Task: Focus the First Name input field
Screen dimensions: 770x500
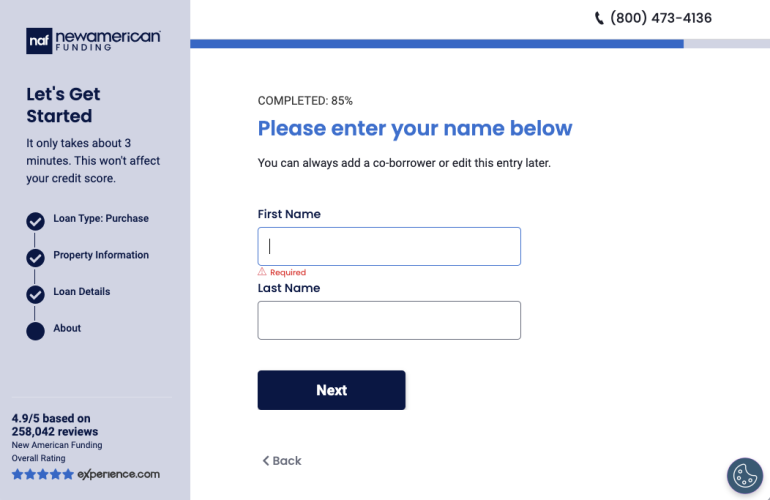Action: [389, 246]
